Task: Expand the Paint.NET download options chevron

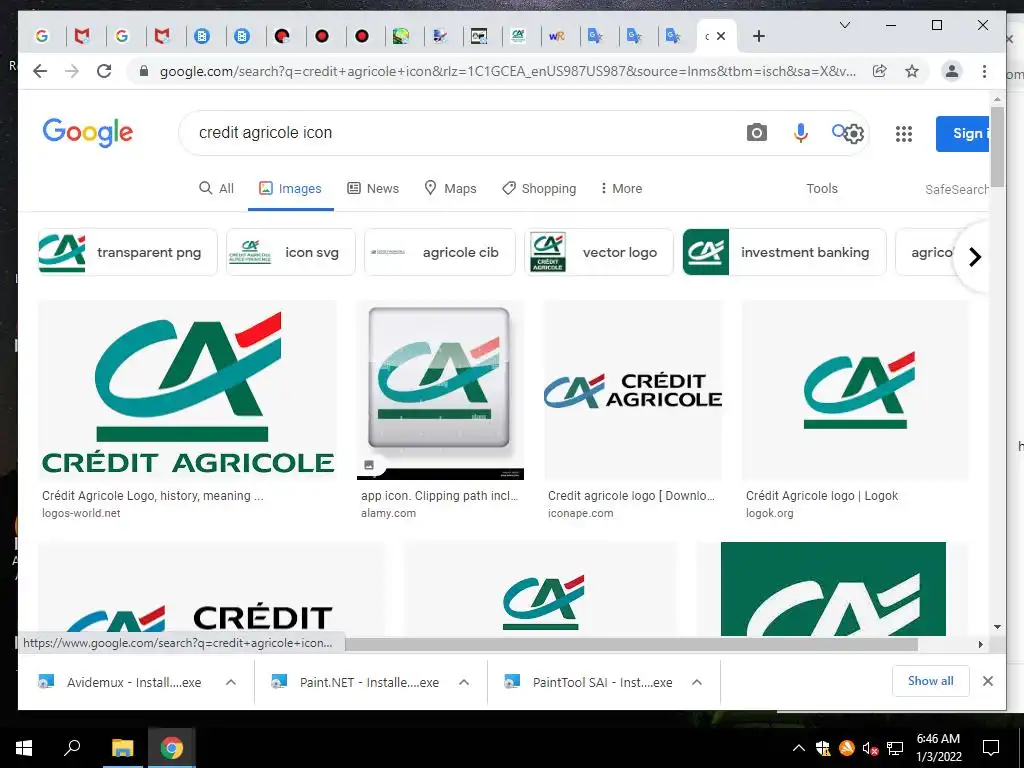Action: point(464,682)
